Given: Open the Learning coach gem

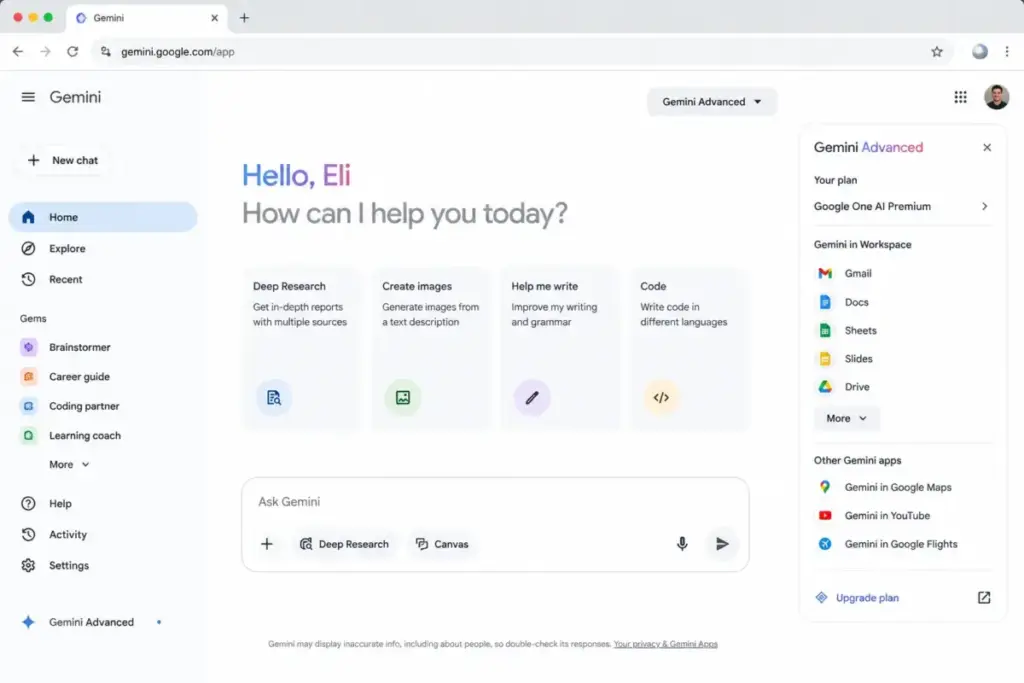Looking at the screenshot, I should coord(71,436).
